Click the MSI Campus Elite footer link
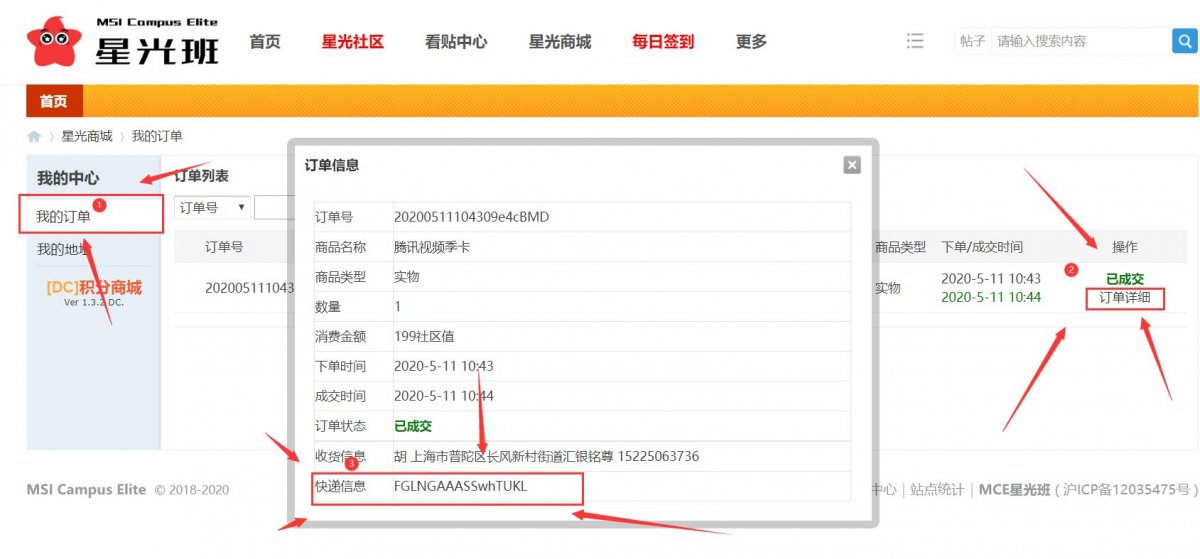Viewport: 1200px width, 559px height. point(86,490)
